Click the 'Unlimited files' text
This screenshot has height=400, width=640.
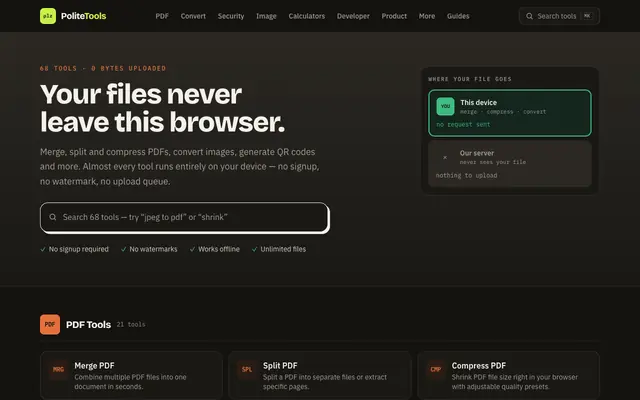(x=283, y=249)
